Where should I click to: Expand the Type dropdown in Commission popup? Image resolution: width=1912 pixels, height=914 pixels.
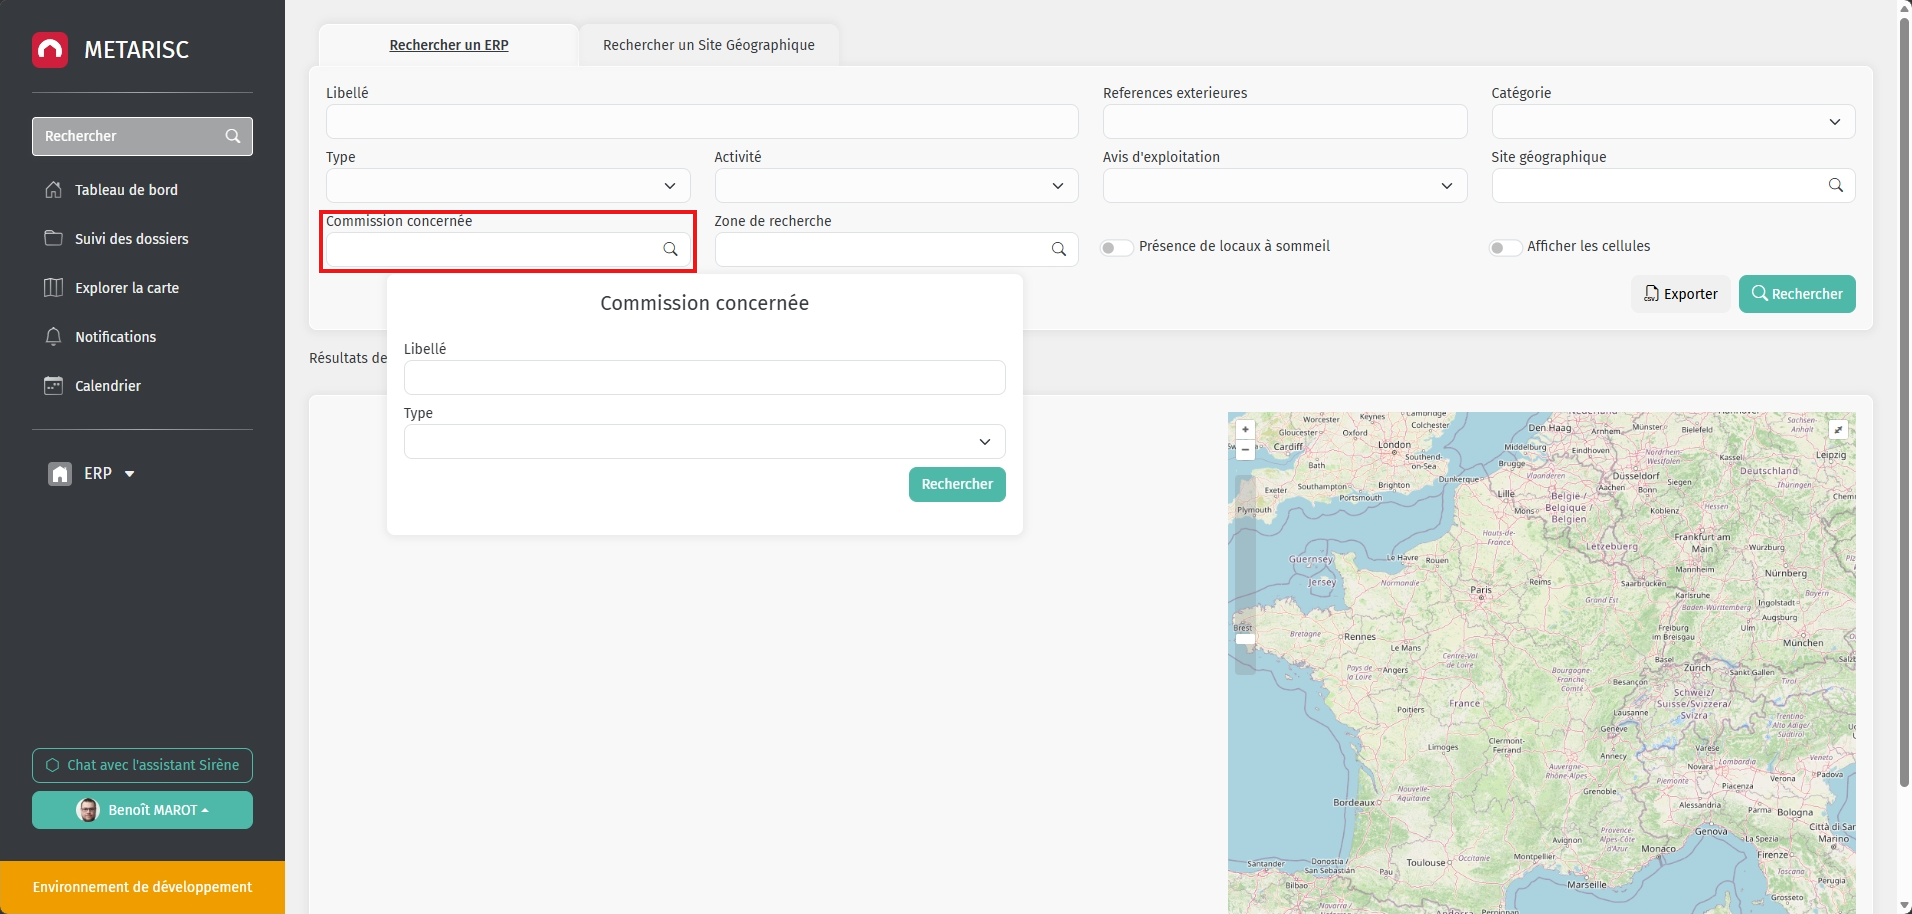(x=704, y=442)
